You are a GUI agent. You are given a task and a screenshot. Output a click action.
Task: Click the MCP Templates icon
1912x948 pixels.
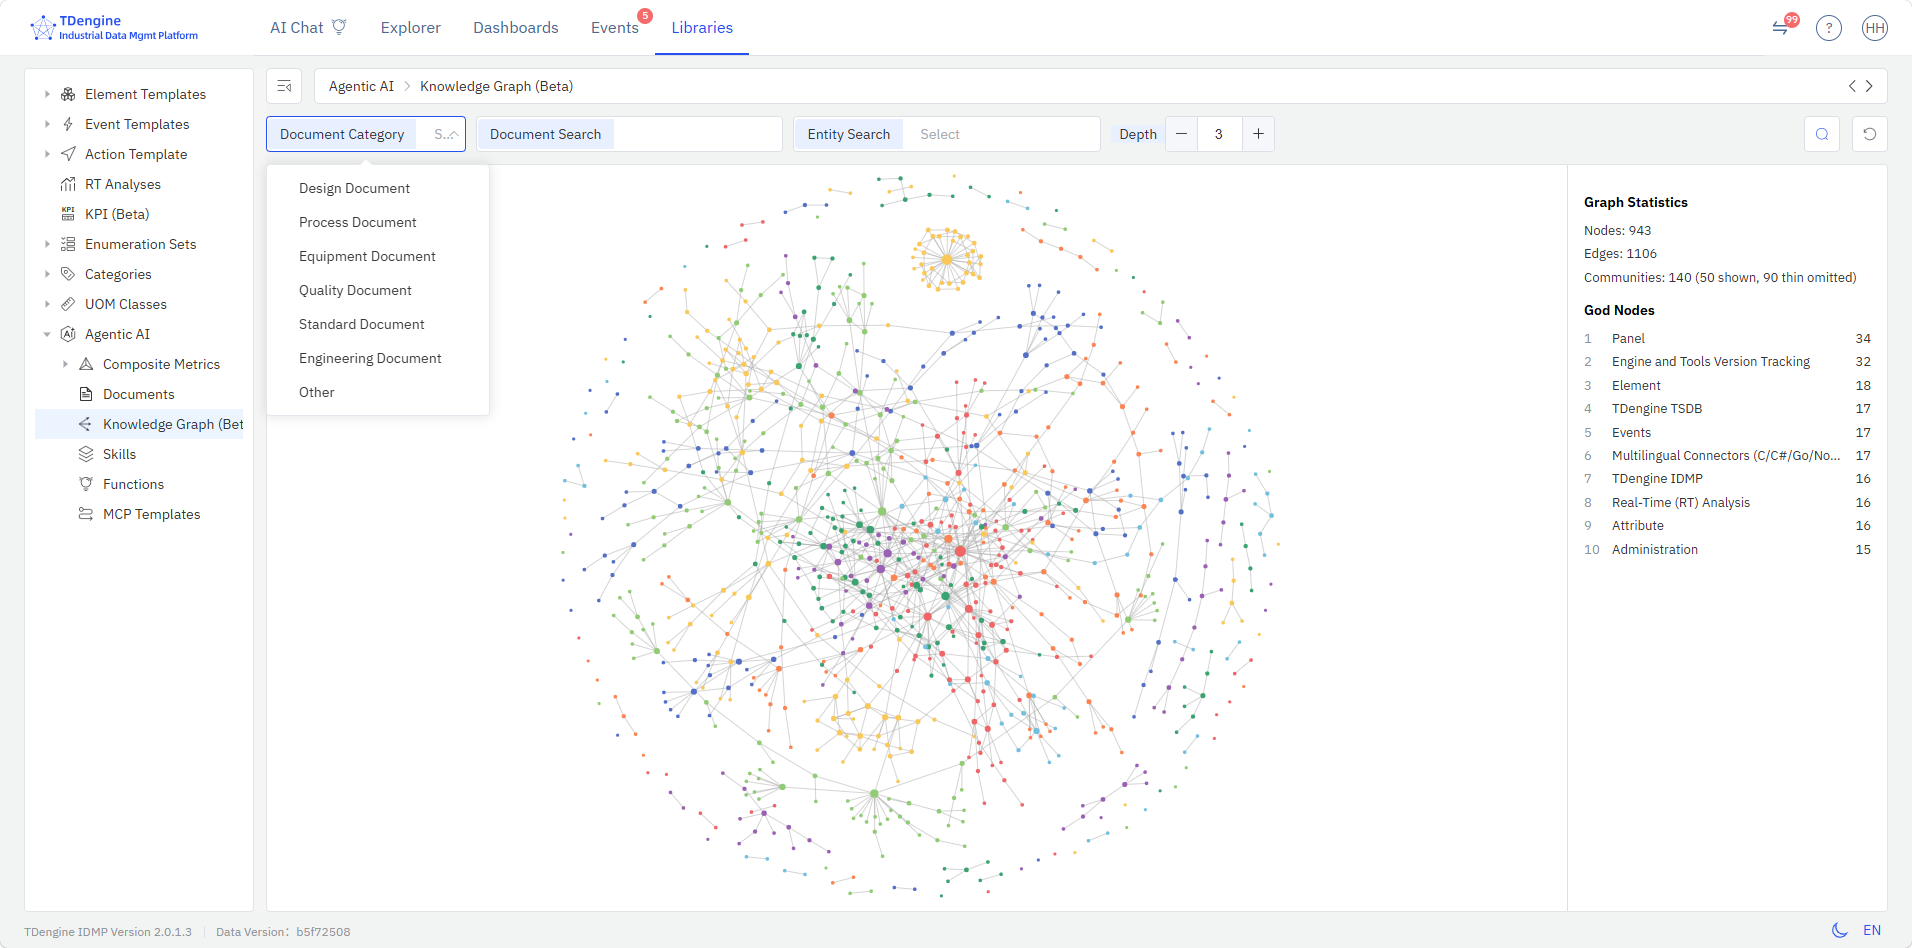pos(86,514)
